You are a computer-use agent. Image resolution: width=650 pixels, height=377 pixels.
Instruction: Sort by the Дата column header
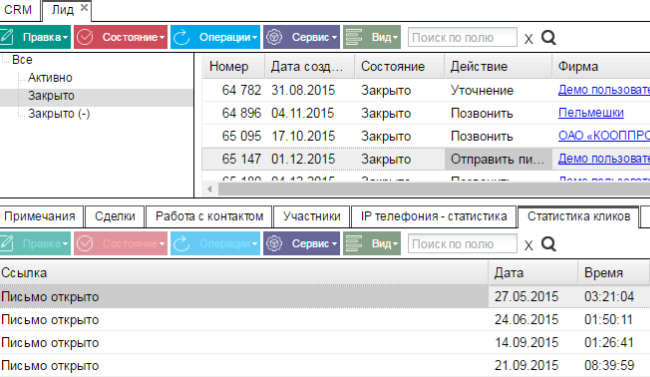pos(533,273)
